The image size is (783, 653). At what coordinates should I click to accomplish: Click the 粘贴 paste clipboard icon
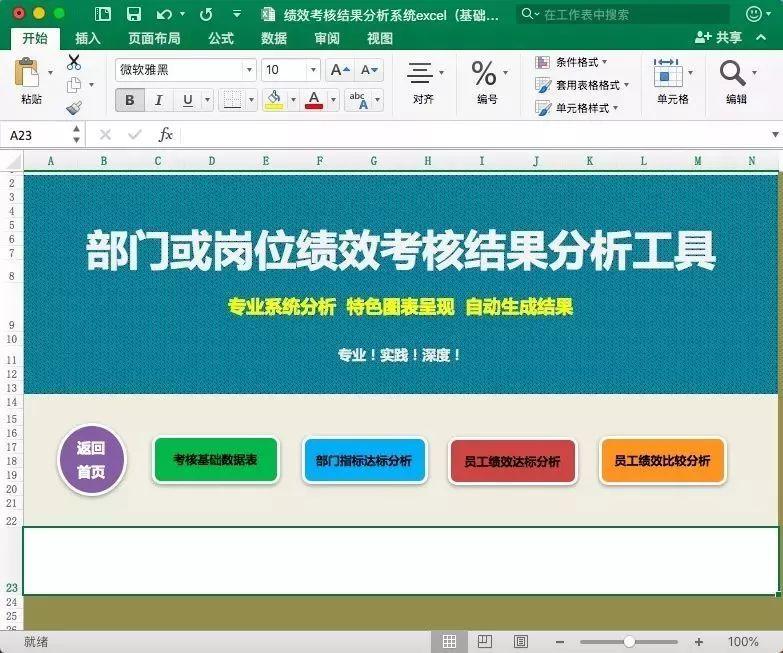pyautogui.click(x=27, y=73)
